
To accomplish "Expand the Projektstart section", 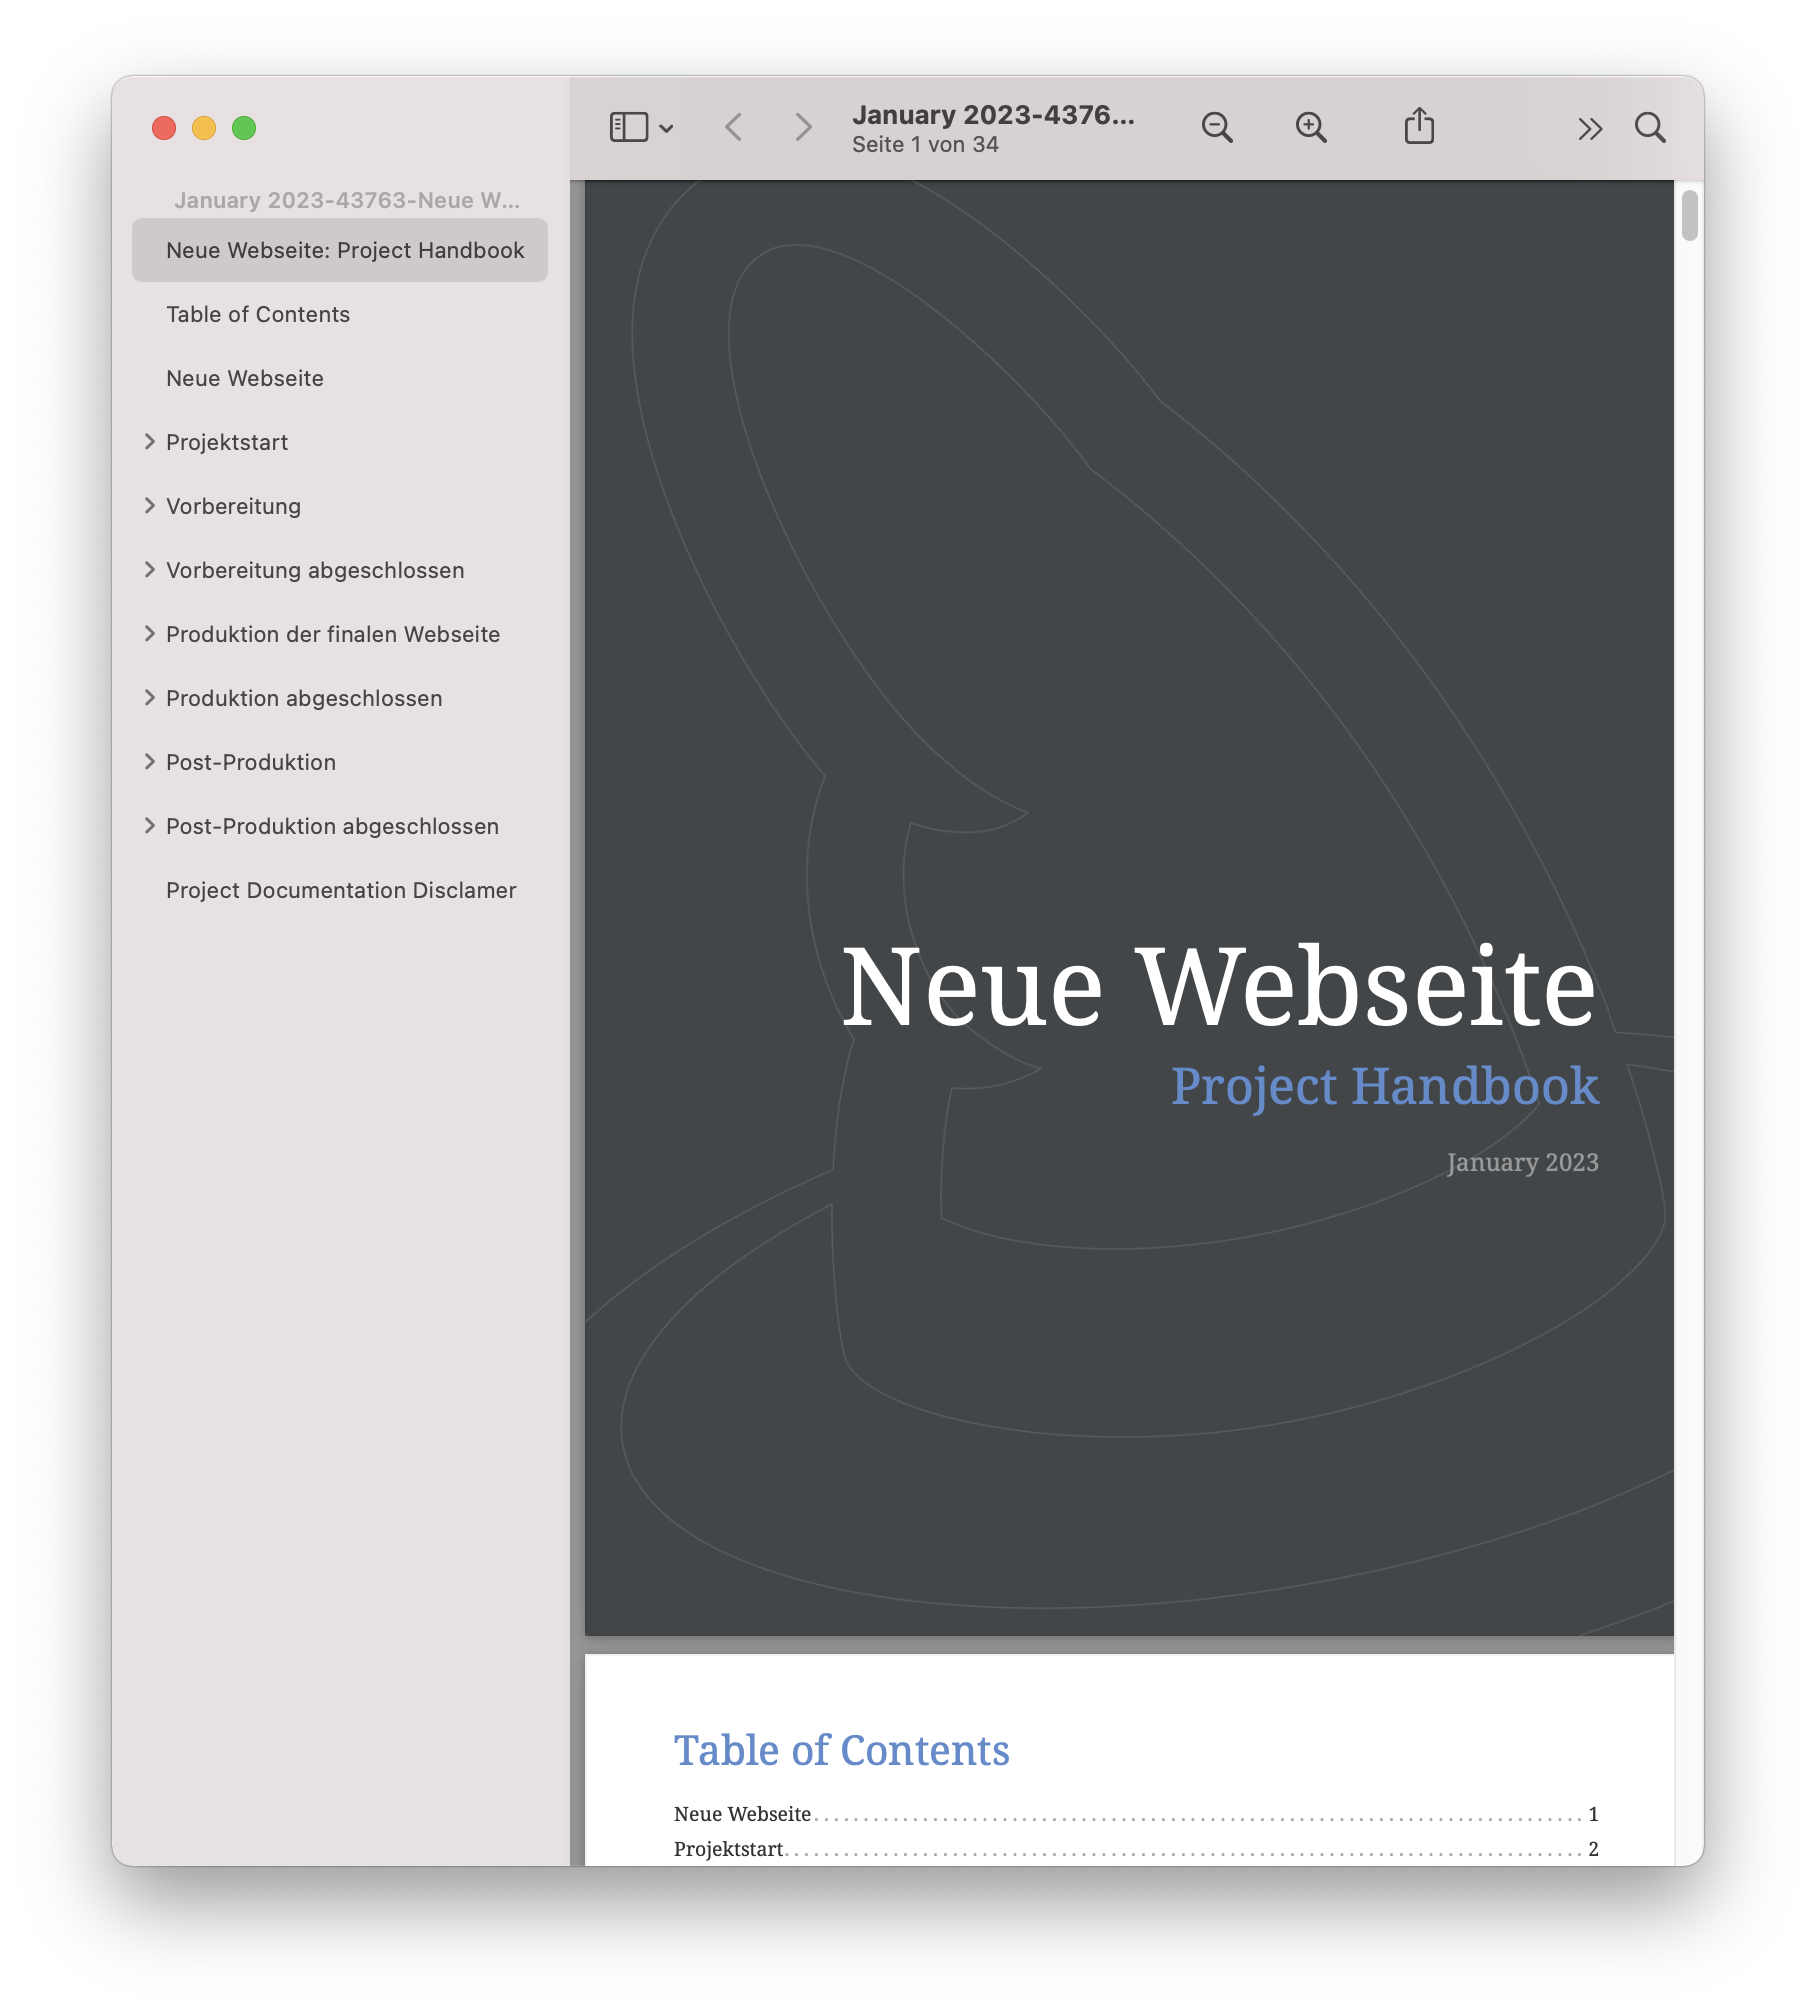I will click(x=149, y=441).
